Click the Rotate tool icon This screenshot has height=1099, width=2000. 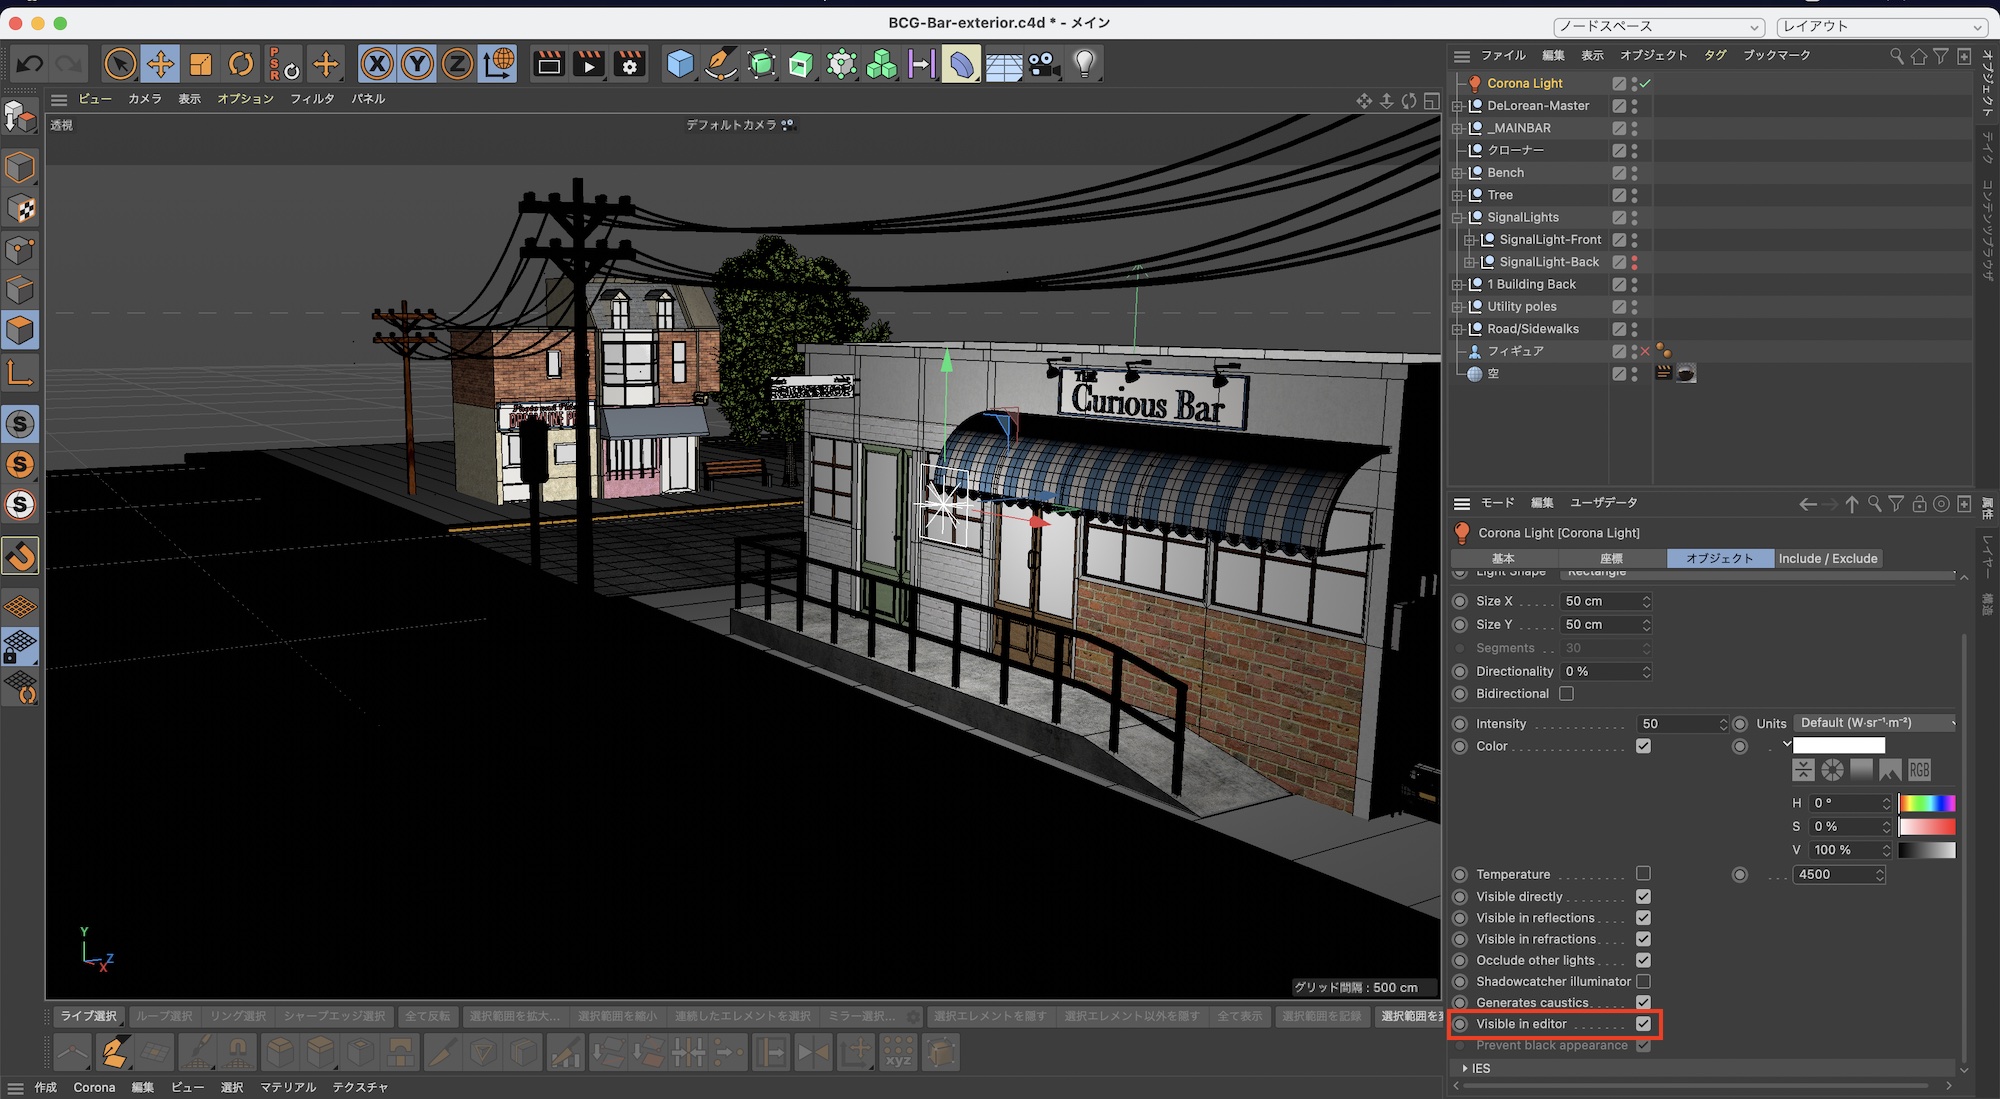click(x=241, y=65)
